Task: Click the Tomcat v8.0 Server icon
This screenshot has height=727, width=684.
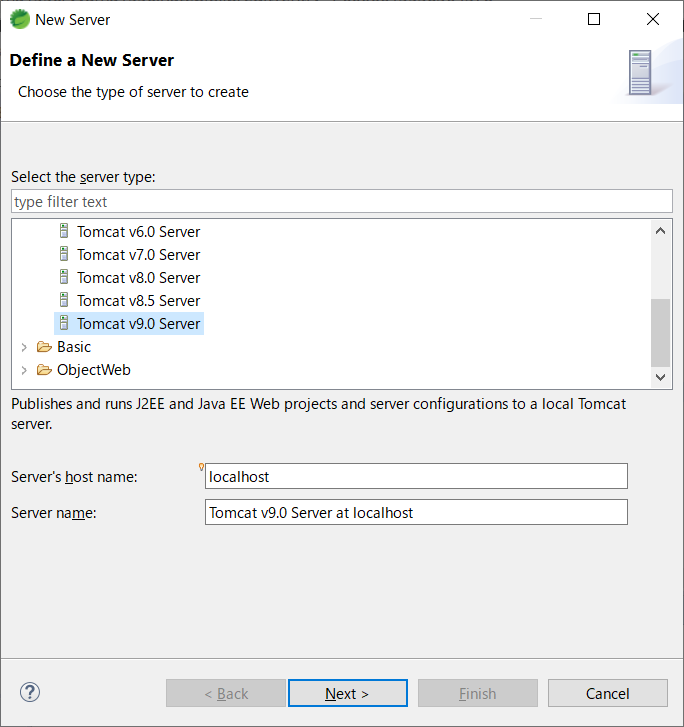Action: click(64, 277)
